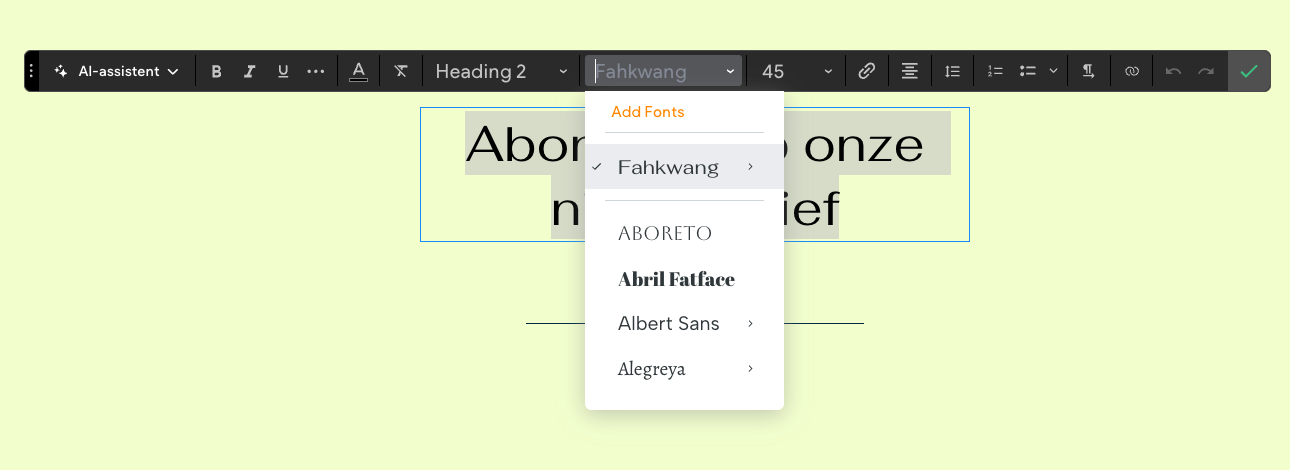Expand the Heading 2 style dropdown
This screenshot has width=1290, height=470.
point(501,71)
